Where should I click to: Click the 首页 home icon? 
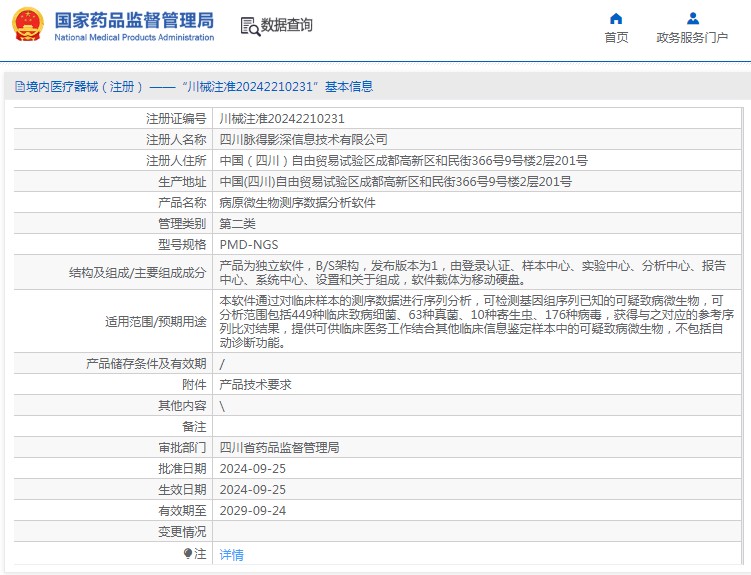[616, 19]
